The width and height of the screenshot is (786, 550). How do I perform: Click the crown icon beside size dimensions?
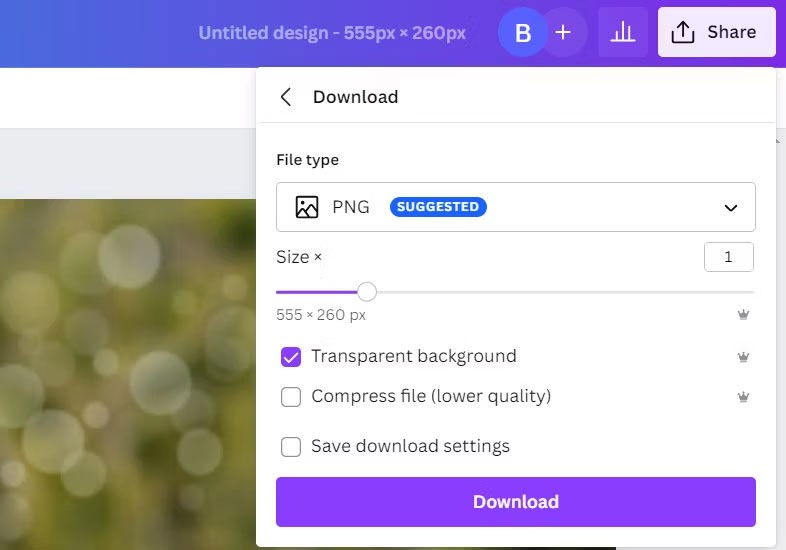pyautogui.click(x=743, y=315)
